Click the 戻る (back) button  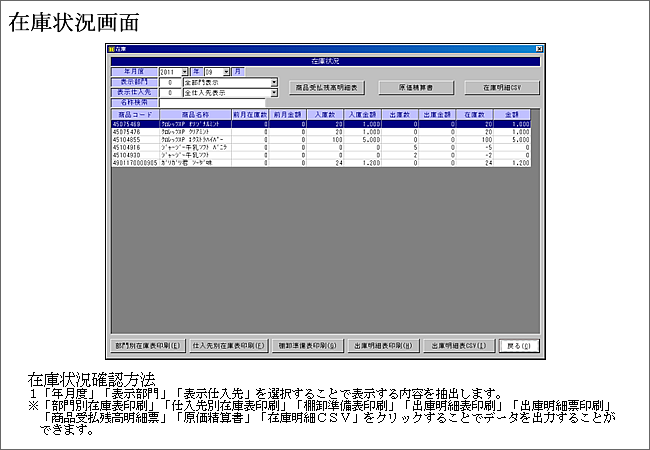point(519,346)
